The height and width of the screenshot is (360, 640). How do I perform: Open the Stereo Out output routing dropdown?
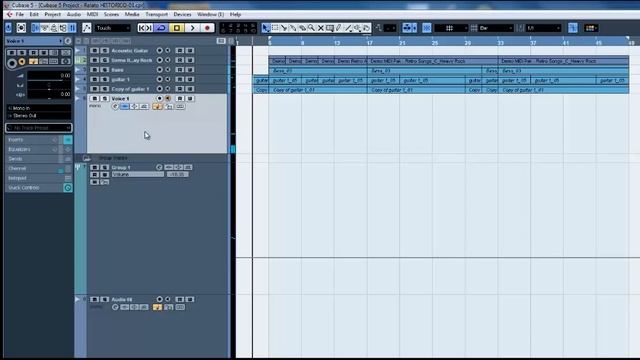[x=39, y=116]
